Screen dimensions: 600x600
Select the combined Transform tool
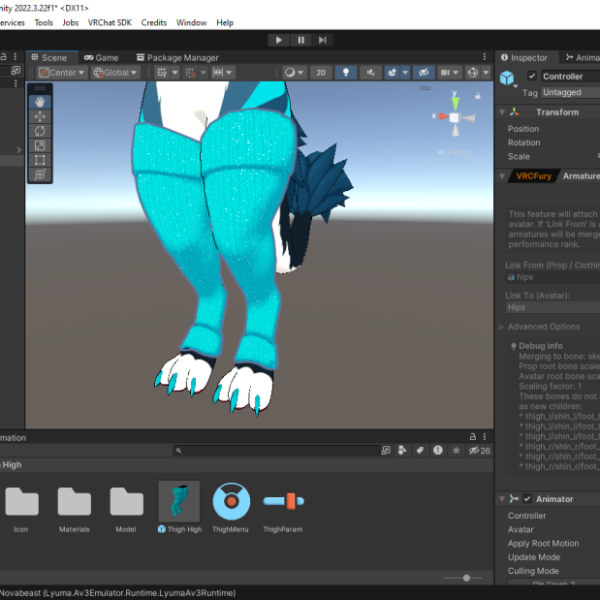tap(40, 174)
